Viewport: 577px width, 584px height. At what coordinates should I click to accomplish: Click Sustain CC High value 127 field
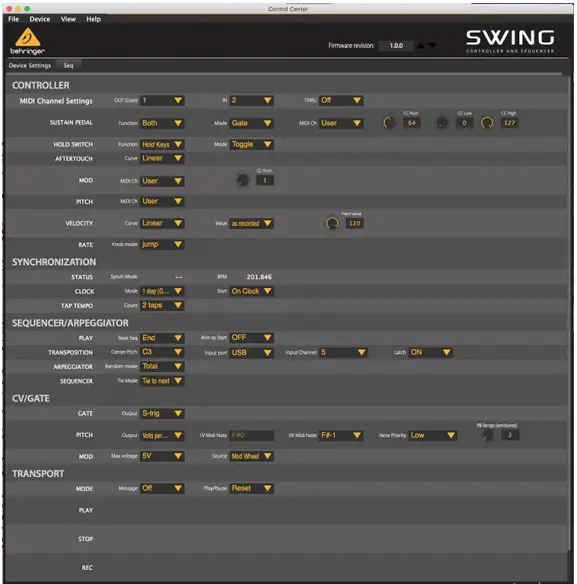click(509, 123)
